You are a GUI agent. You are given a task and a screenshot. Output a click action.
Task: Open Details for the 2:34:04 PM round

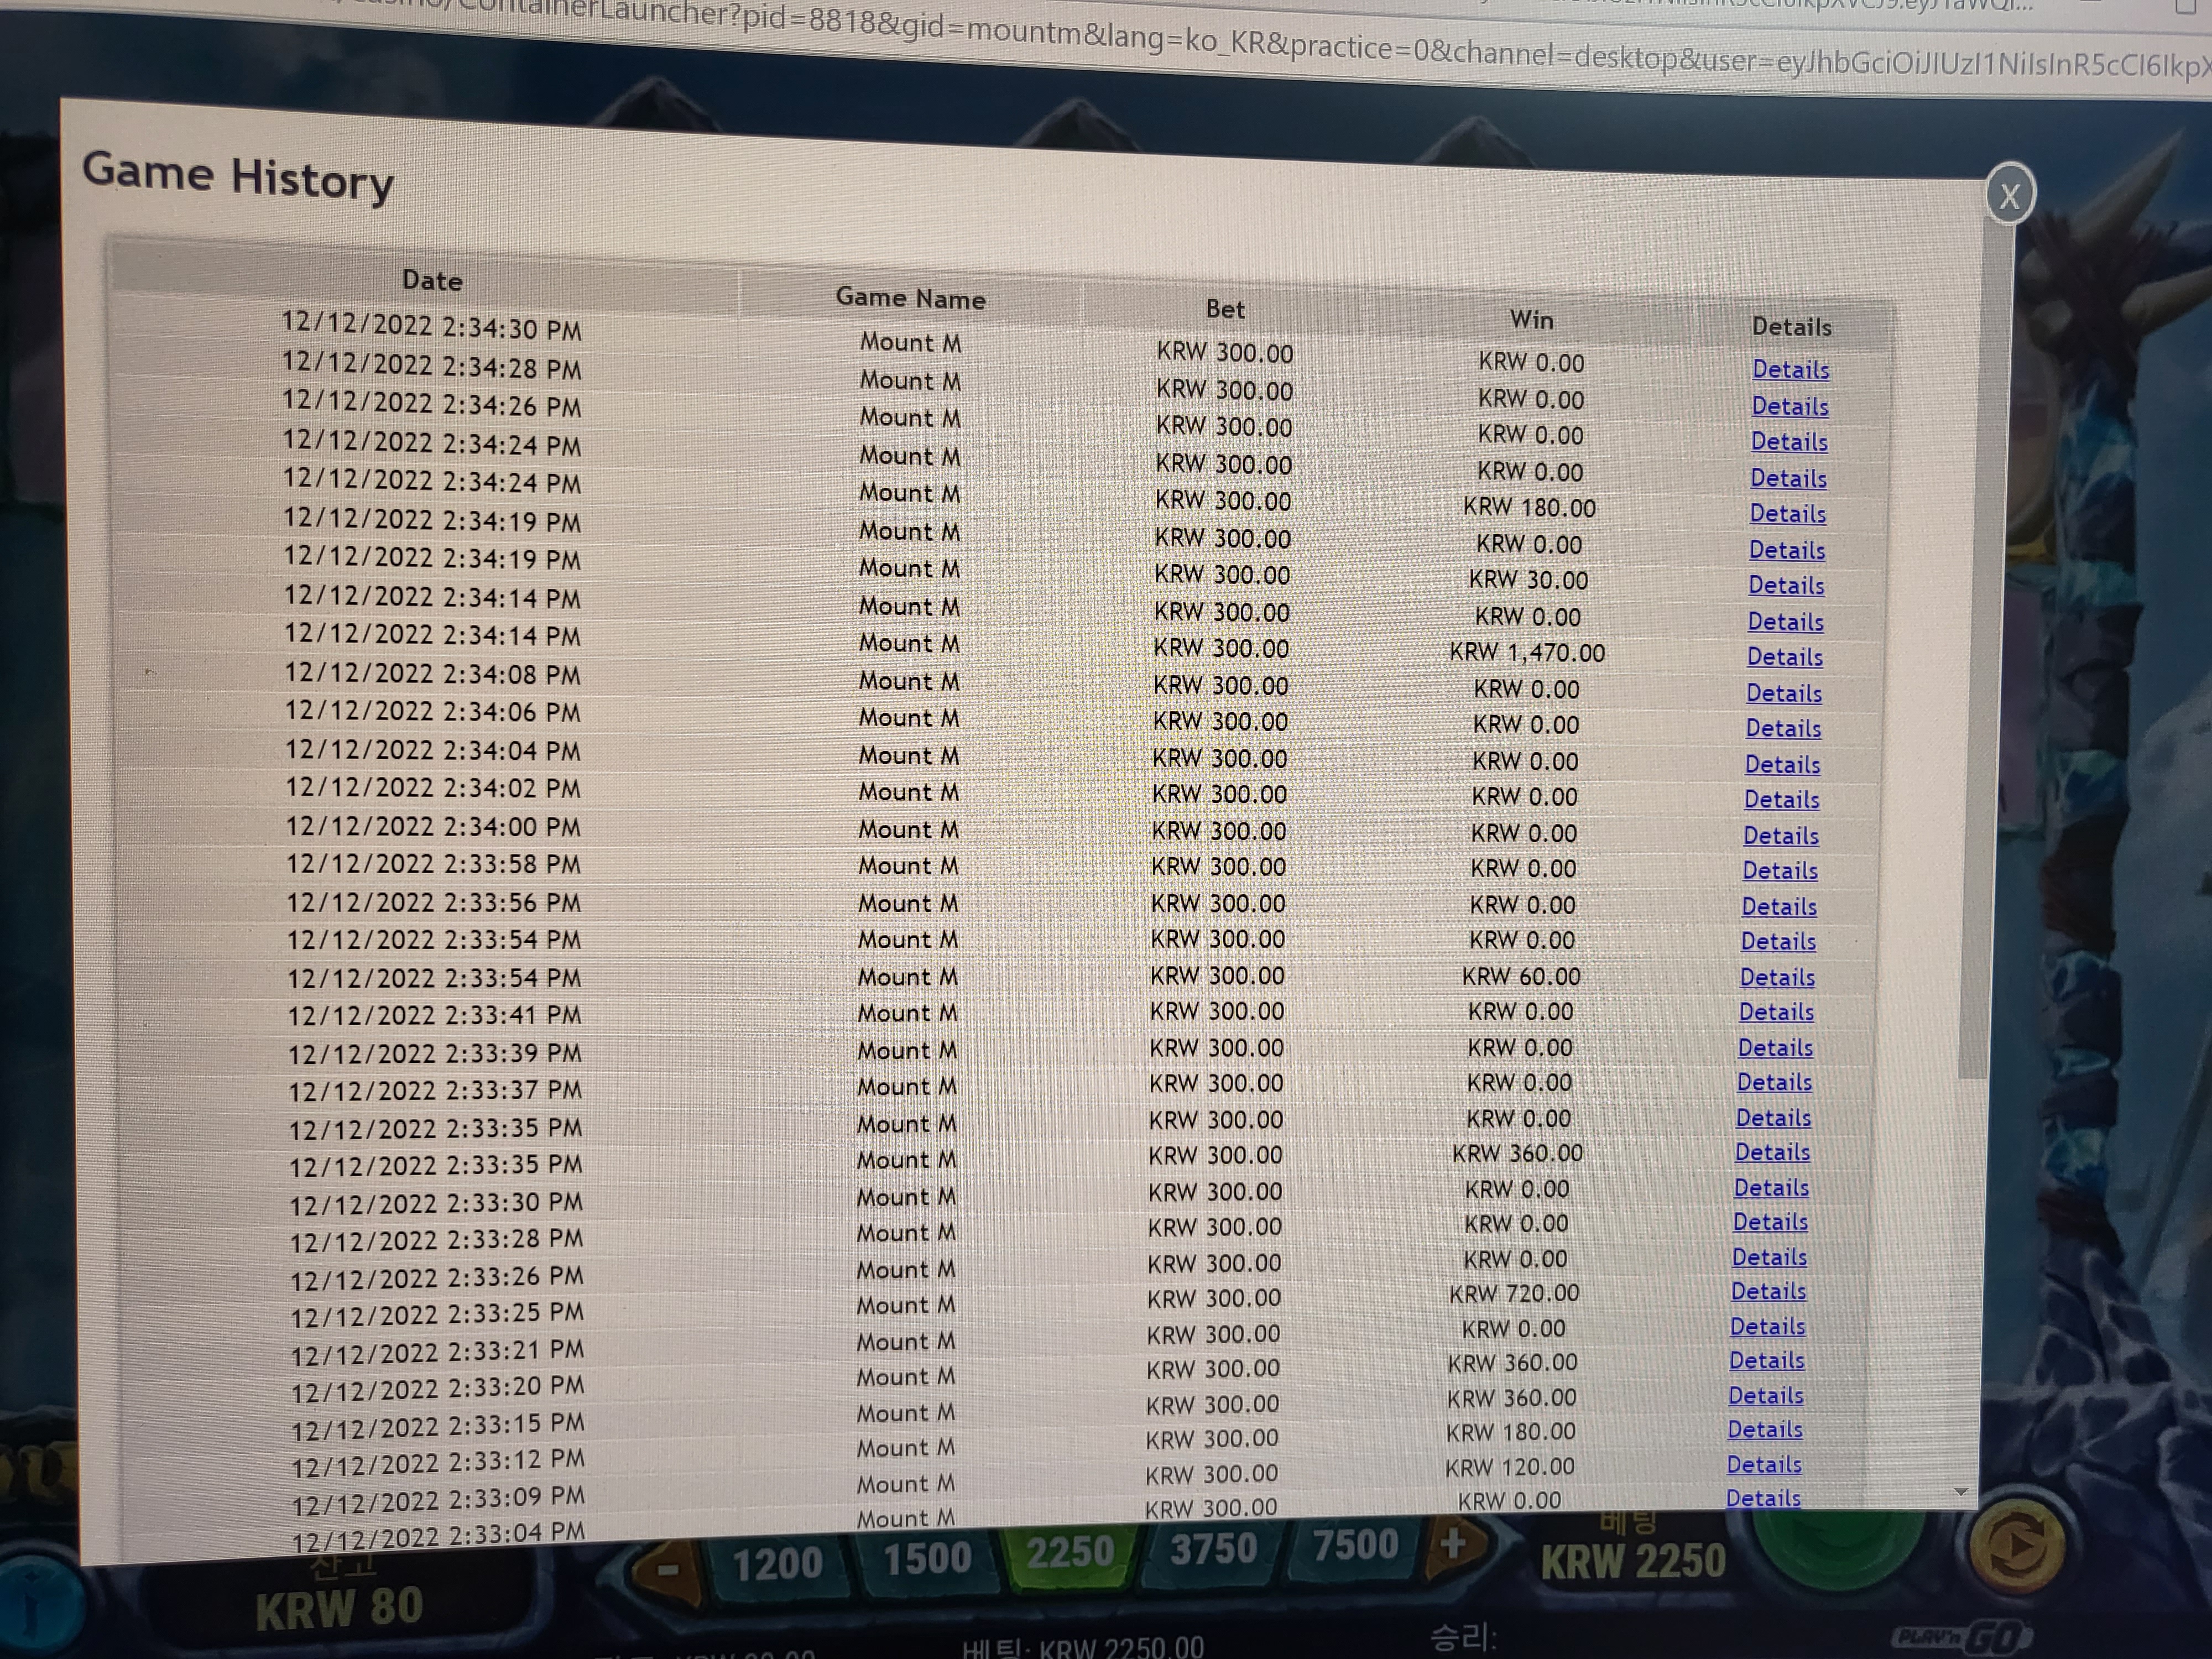tap(1782, 764)
